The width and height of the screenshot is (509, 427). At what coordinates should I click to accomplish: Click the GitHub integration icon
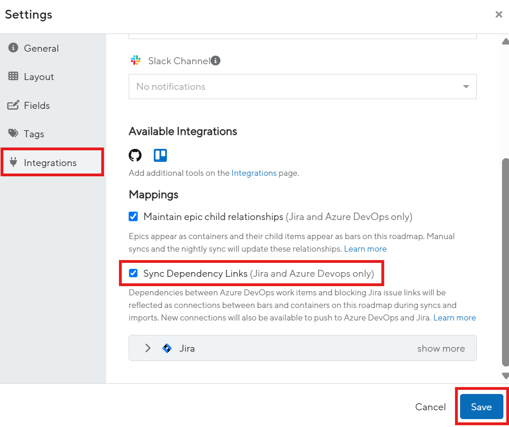135,155
